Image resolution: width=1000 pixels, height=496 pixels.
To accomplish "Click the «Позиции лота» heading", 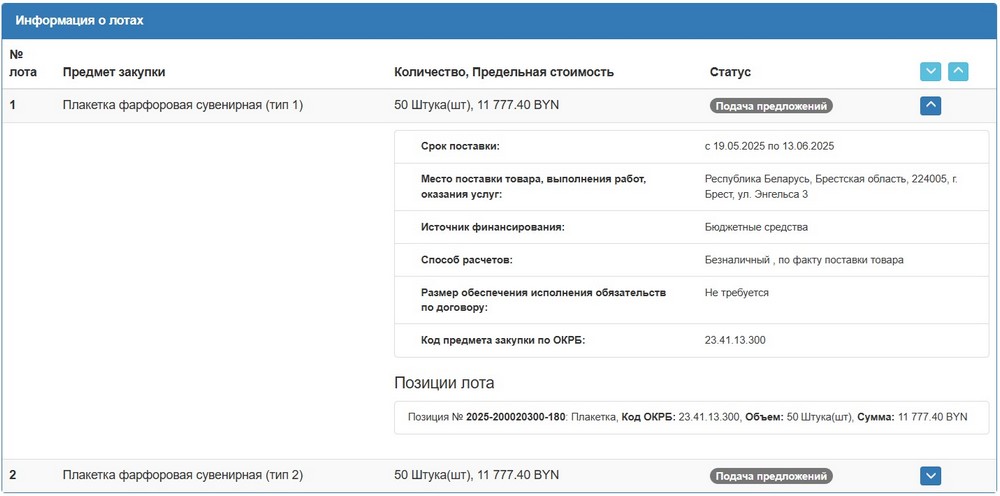I will coord(444,383).
